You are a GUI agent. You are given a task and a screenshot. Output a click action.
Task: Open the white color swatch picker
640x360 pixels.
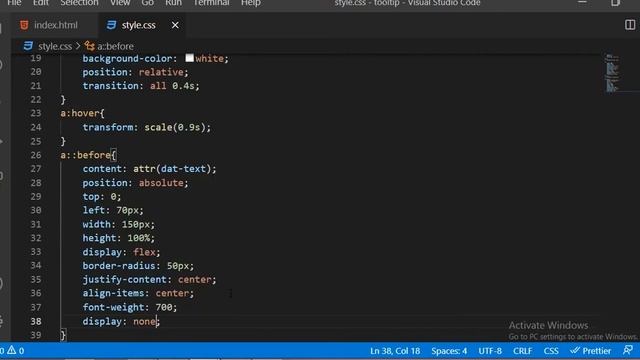coord(189,58)
